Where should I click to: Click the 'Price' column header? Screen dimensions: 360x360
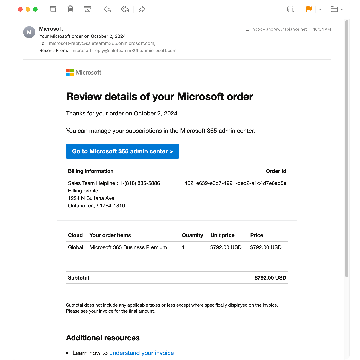(x=257, y=235)
